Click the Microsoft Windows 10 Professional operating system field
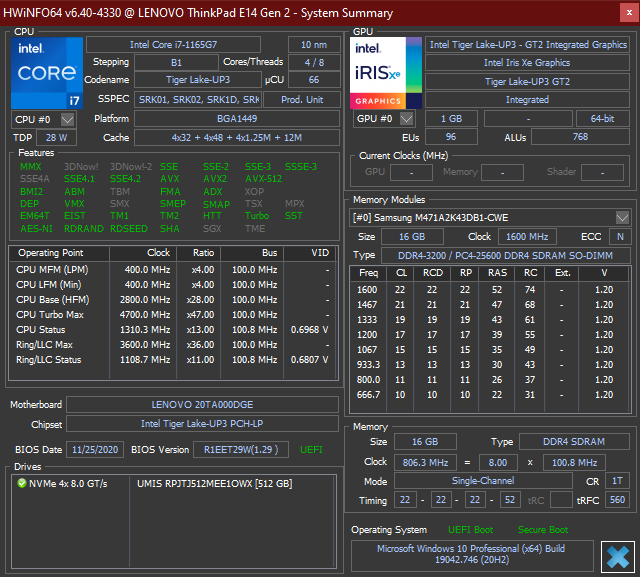The height and width of the screenshot is (577, 640). point(471,556)
